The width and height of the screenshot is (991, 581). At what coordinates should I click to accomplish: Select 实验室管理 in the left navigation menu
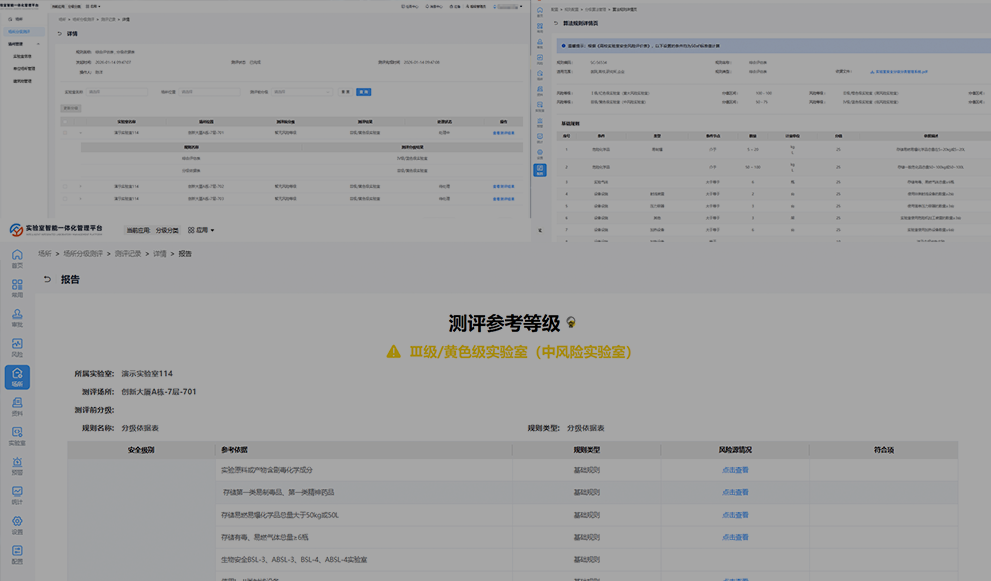[x=24, y=57]
